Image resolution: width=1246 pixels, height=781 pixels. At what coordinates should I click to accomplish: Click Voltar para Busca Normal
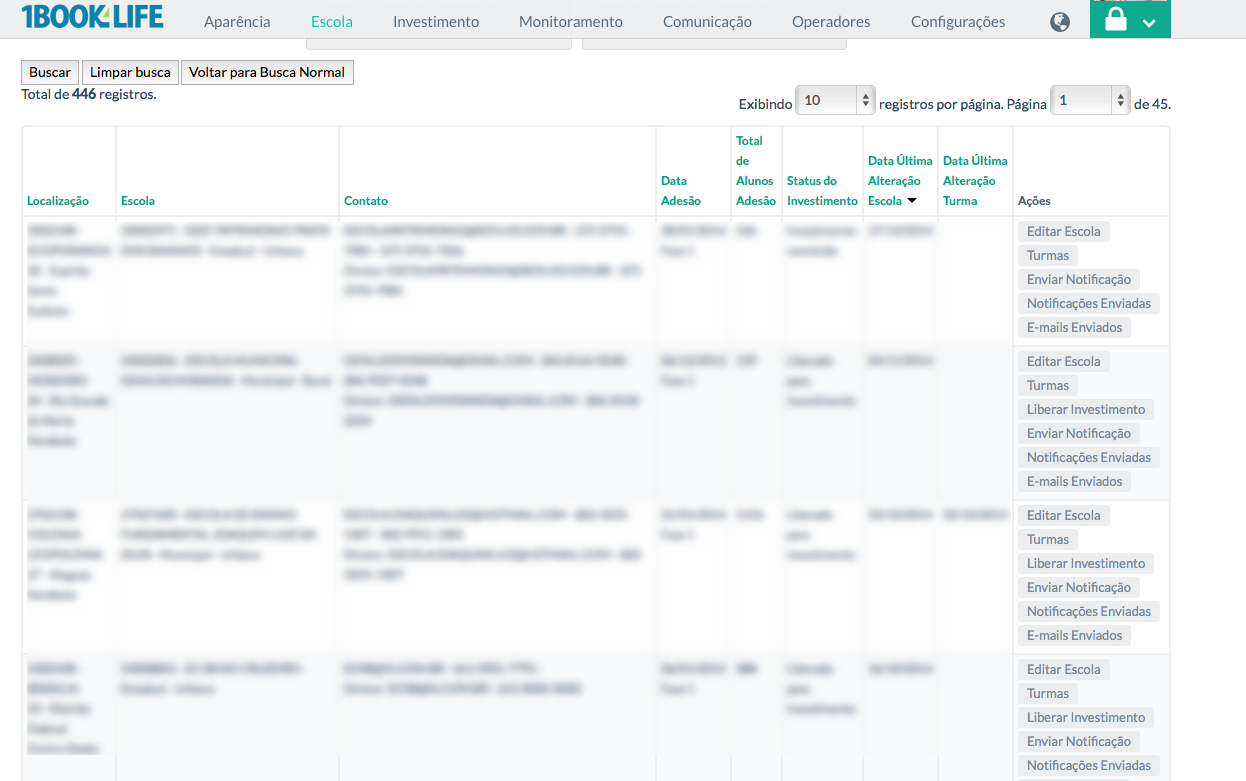(267, 72)
